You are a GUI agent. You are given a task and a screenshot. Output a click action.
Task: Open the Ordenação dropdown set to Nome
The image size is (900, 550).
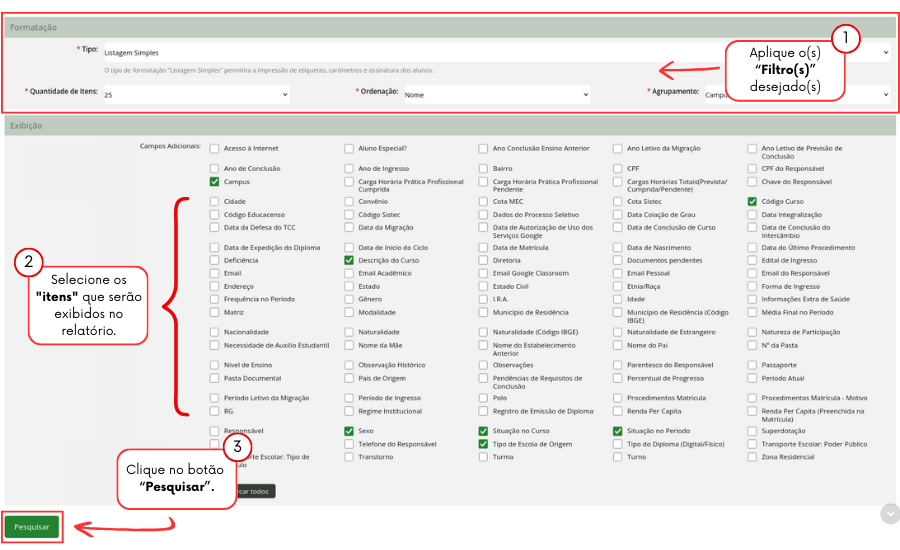click(496, 94)
